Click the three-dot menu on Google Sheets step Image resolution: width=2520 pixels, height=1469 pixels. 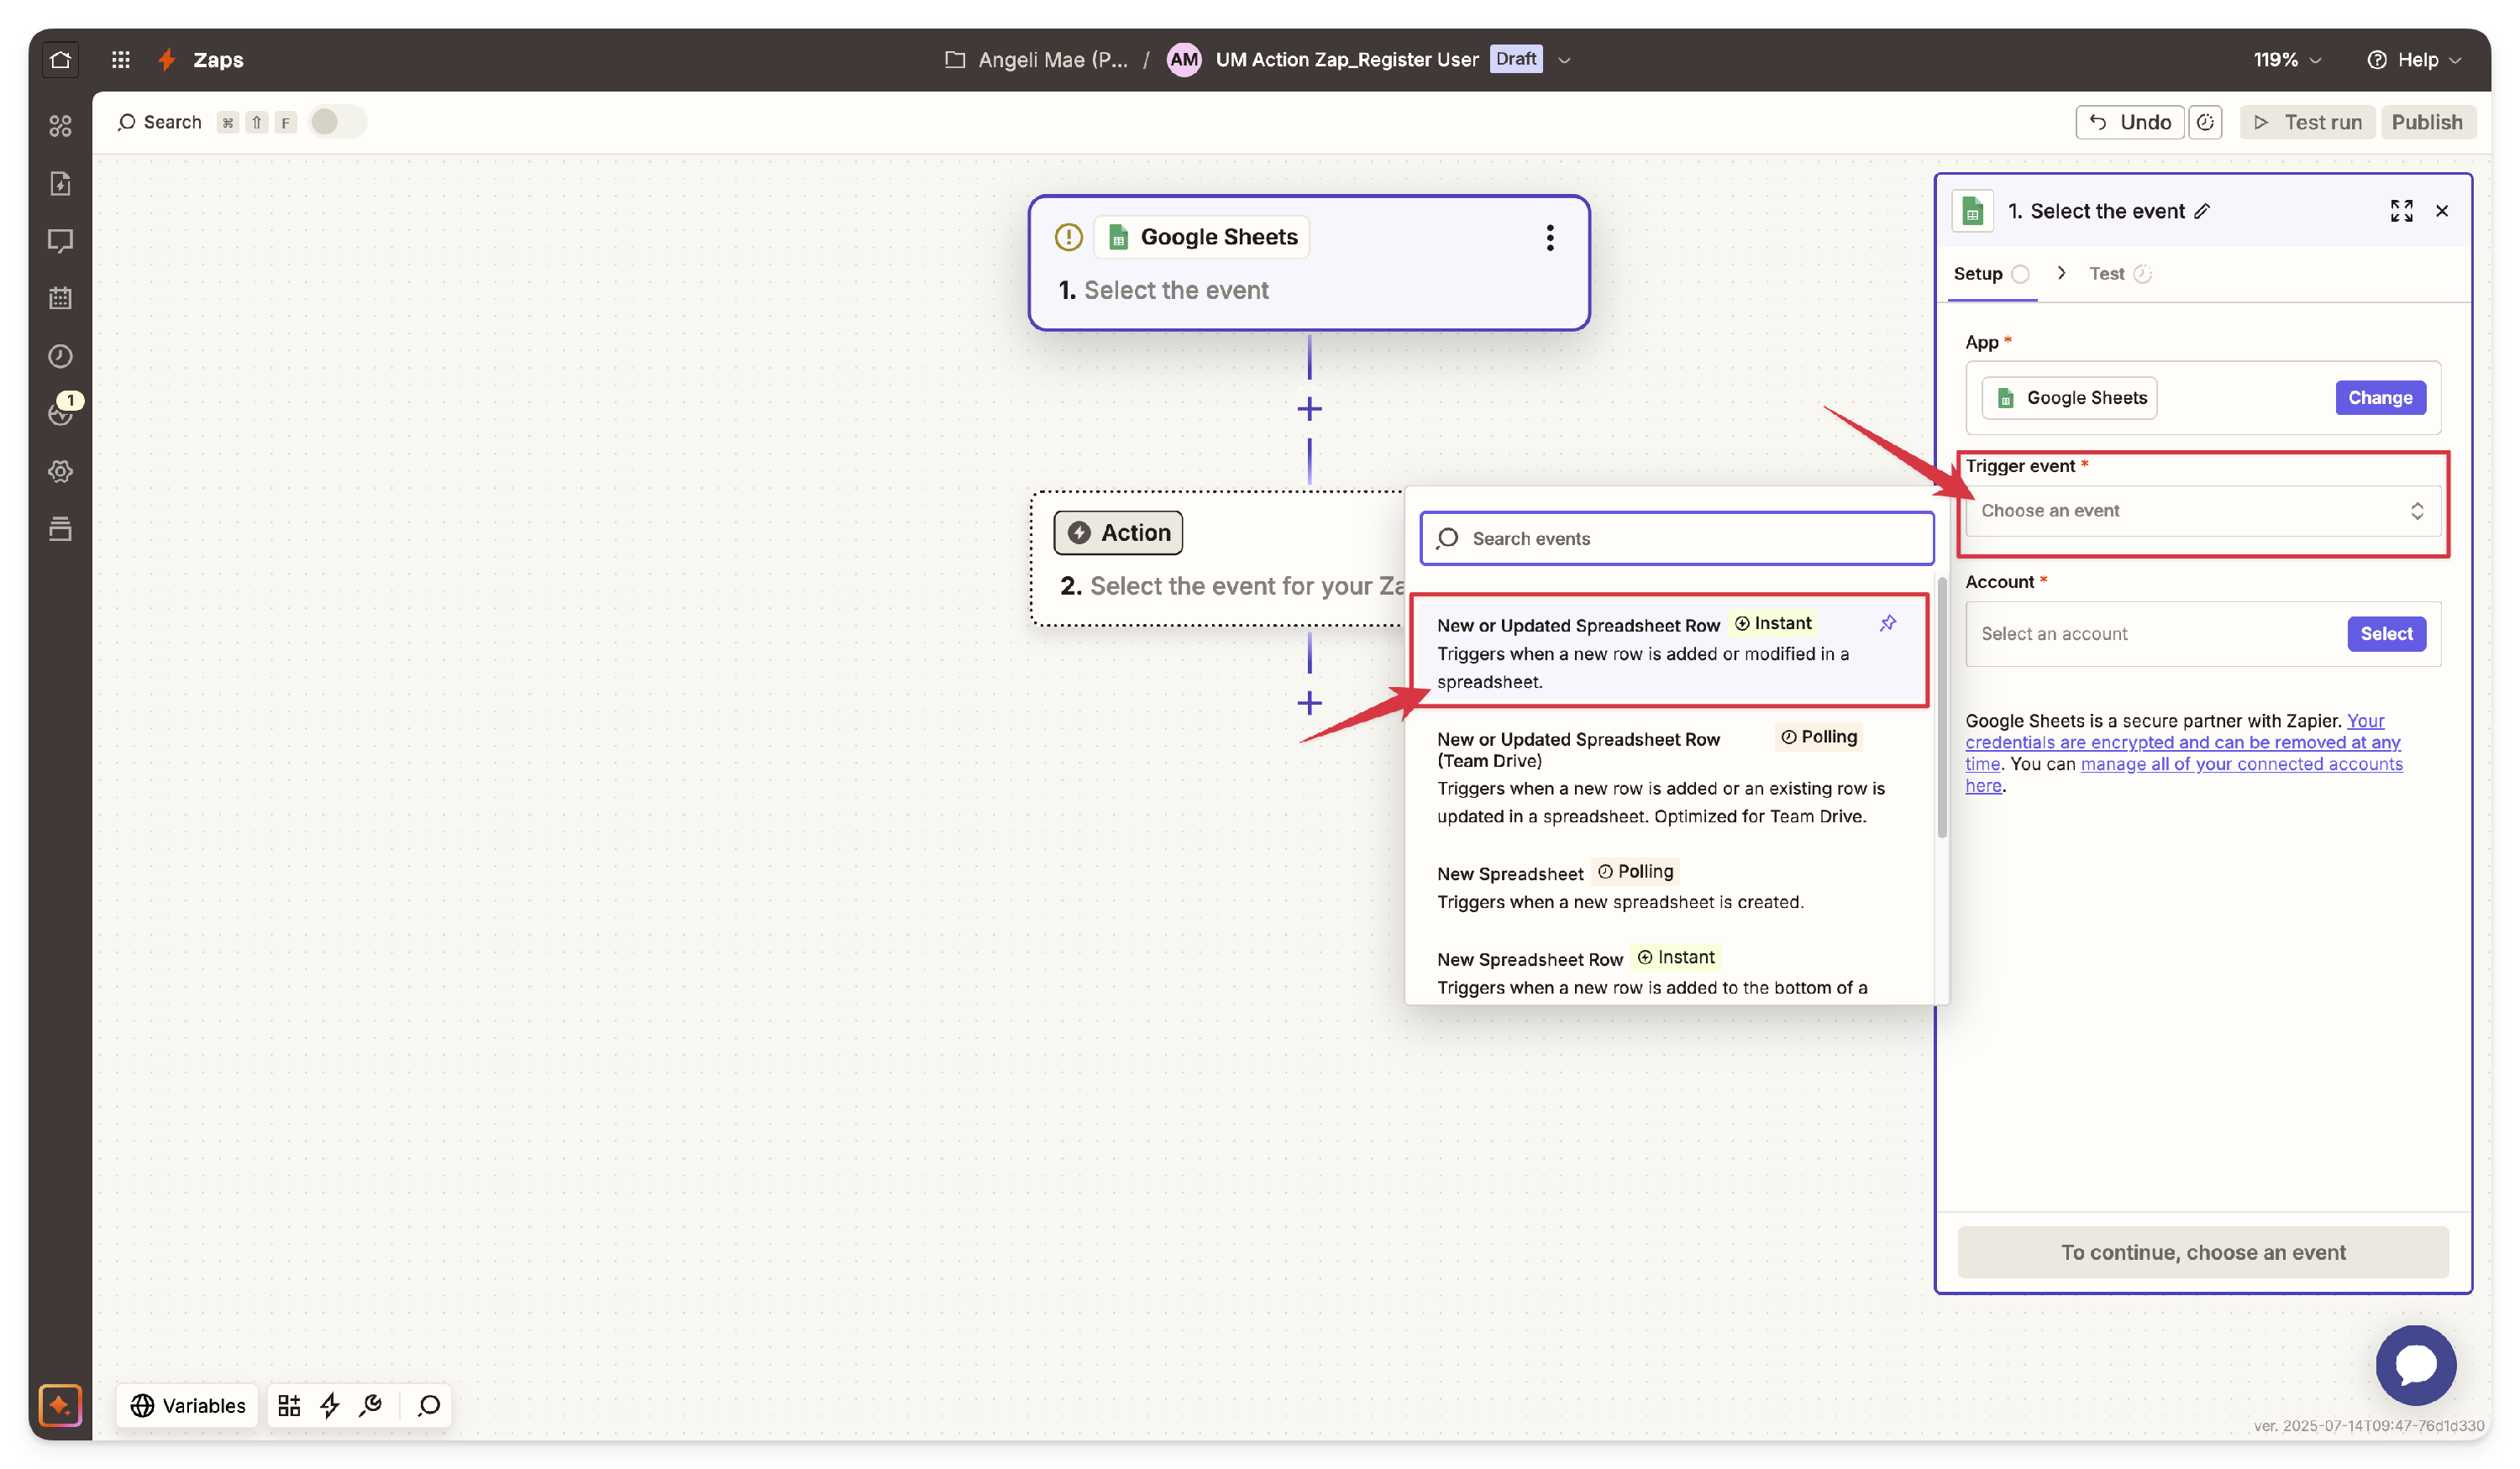(1550, 237)
